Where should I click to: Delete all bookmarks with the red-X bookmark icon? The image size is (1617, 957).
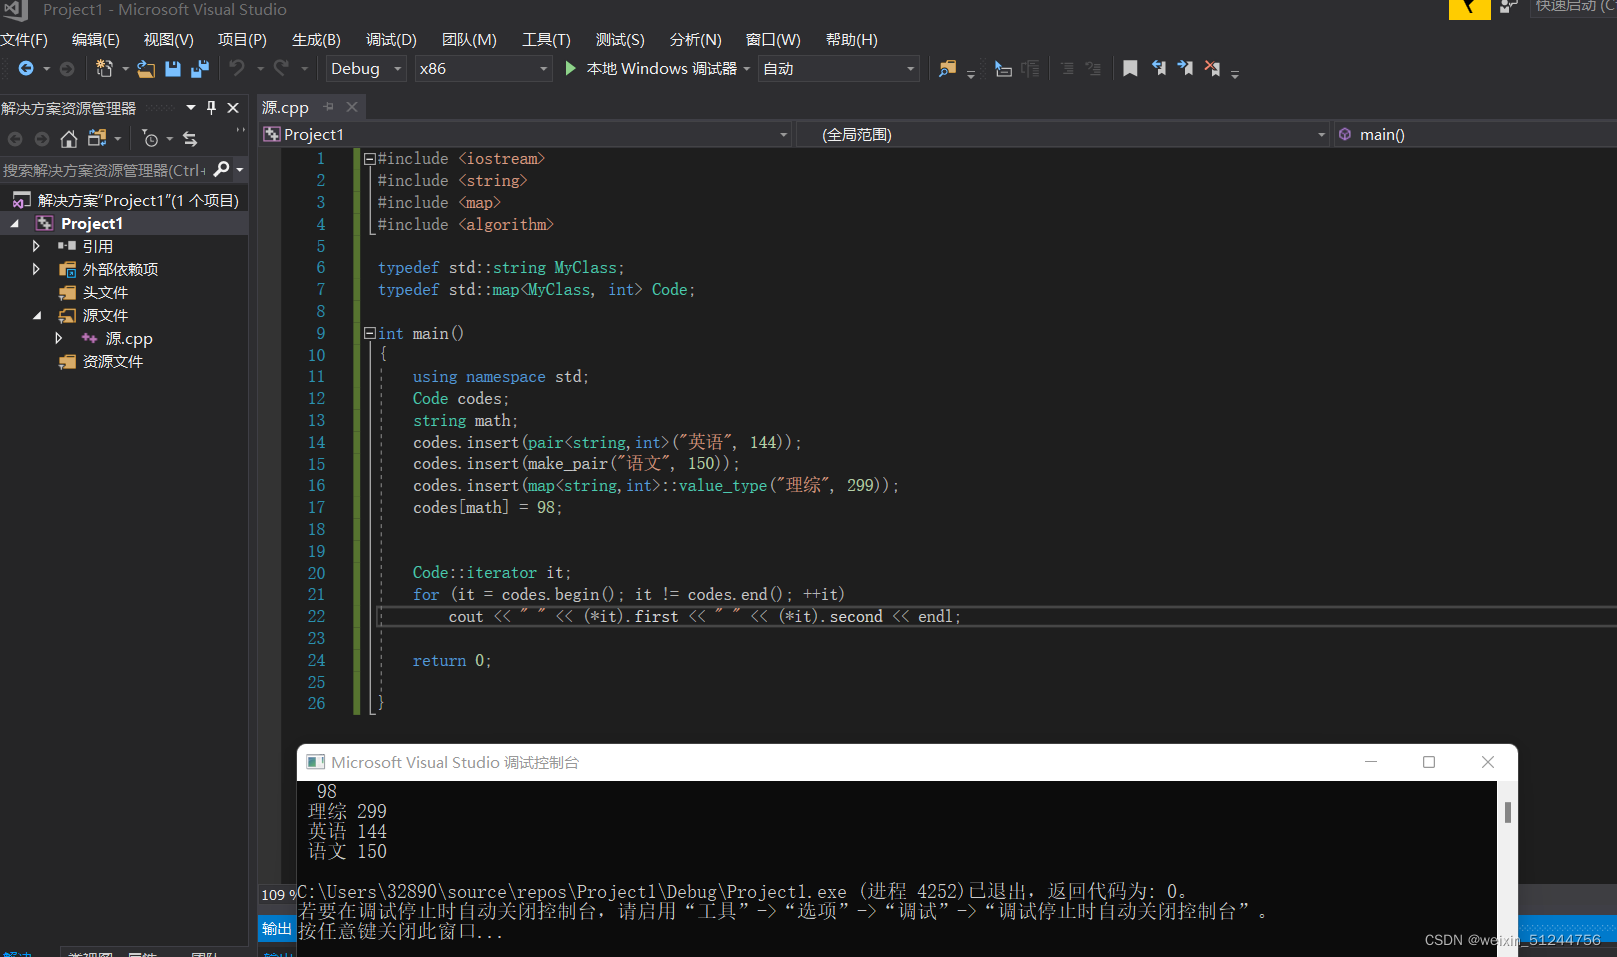1211,68
